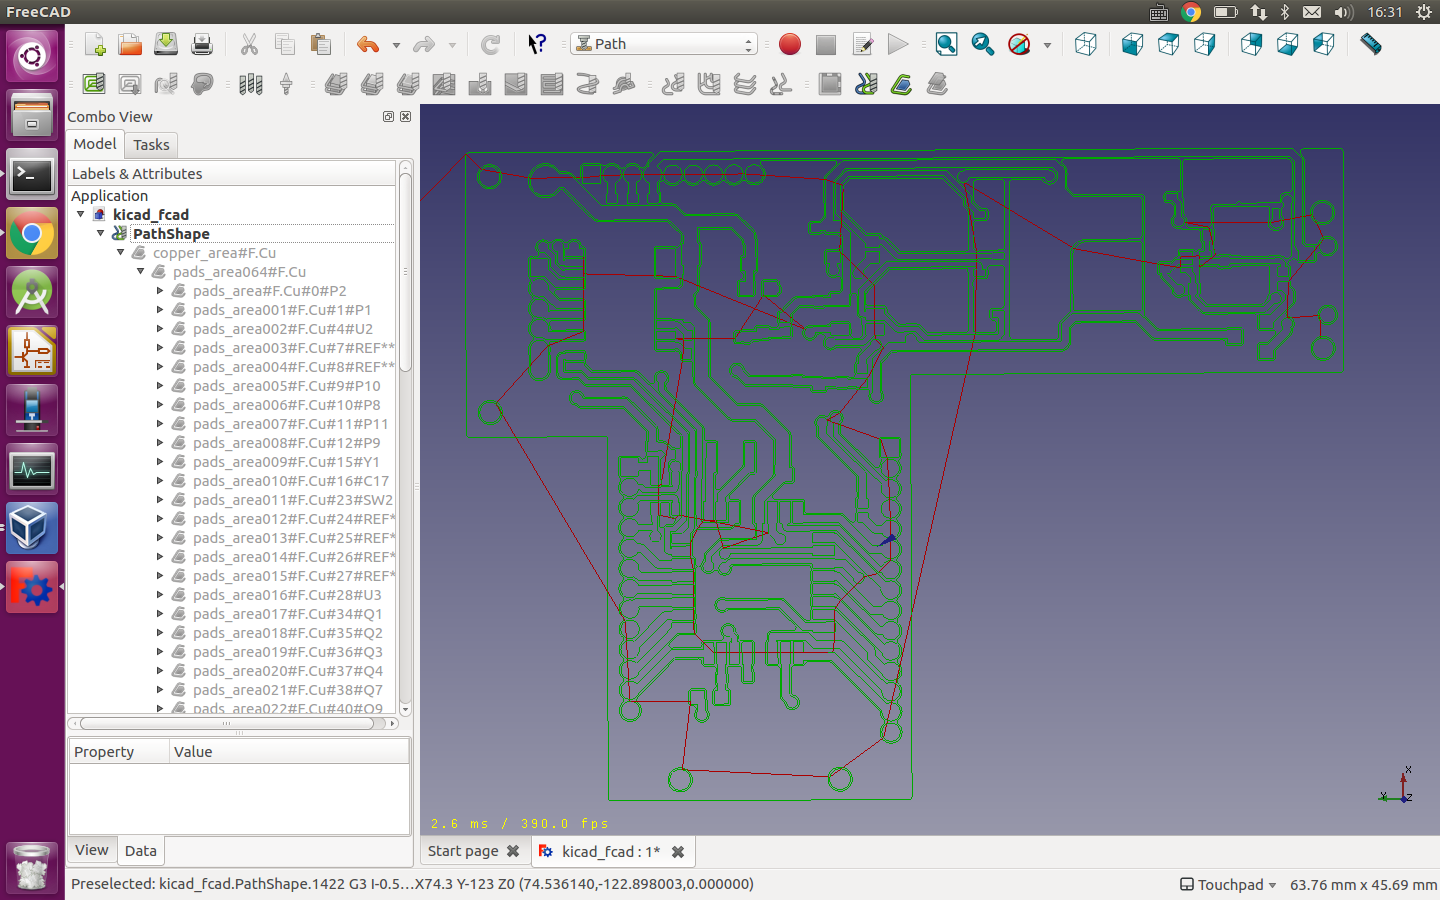Open Google Chrome from the dock

click(32, 235)
